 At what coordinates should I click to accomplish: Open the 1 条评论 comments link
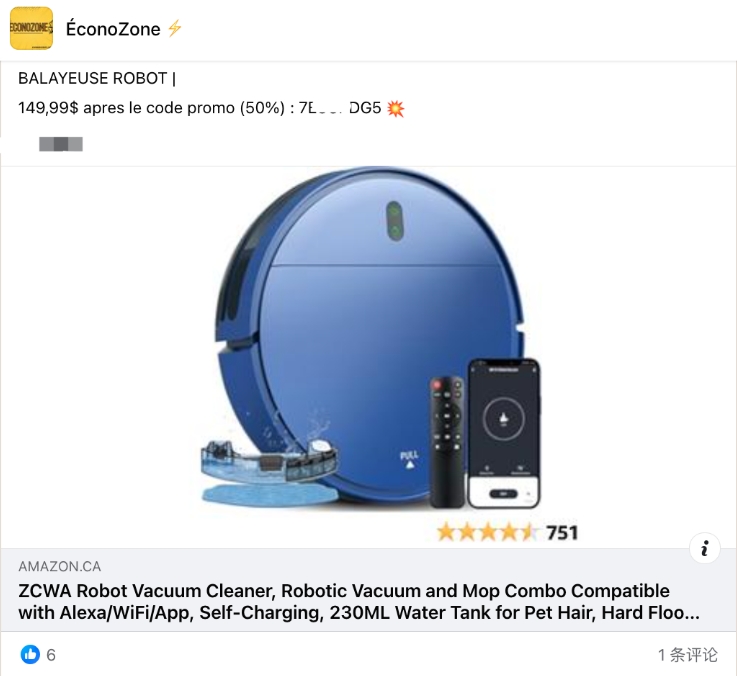[688, 655]
